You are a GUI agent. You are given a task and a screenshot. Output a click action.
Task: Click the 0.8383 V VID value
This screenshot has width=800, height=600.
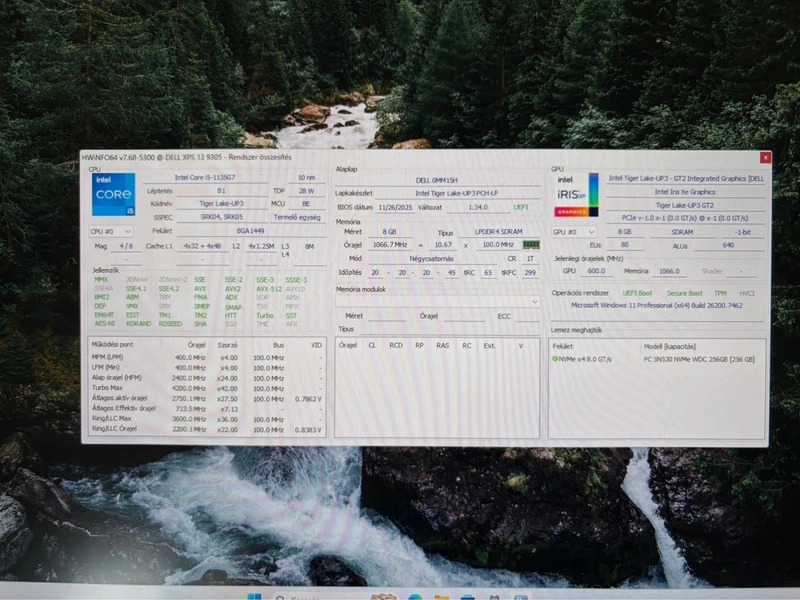[308, 430]
